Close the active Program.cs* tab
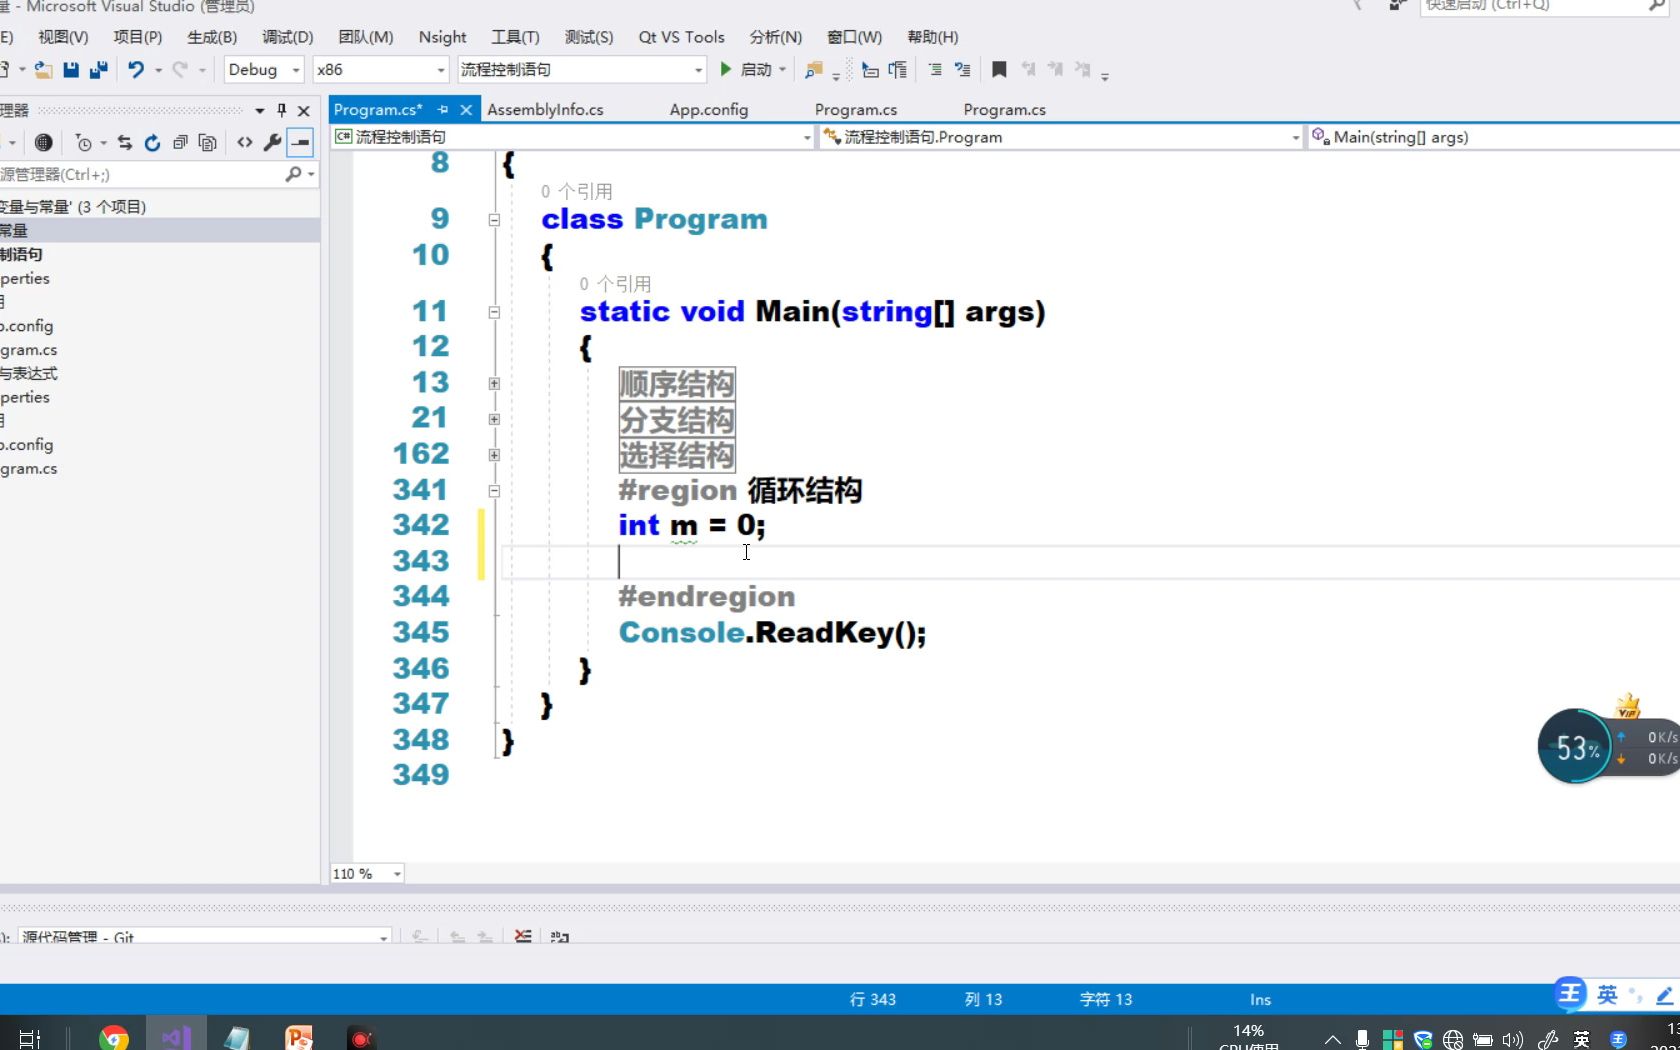This screenshot has height=1050, width=1680. pyautogui.click(x=466, y=110)
